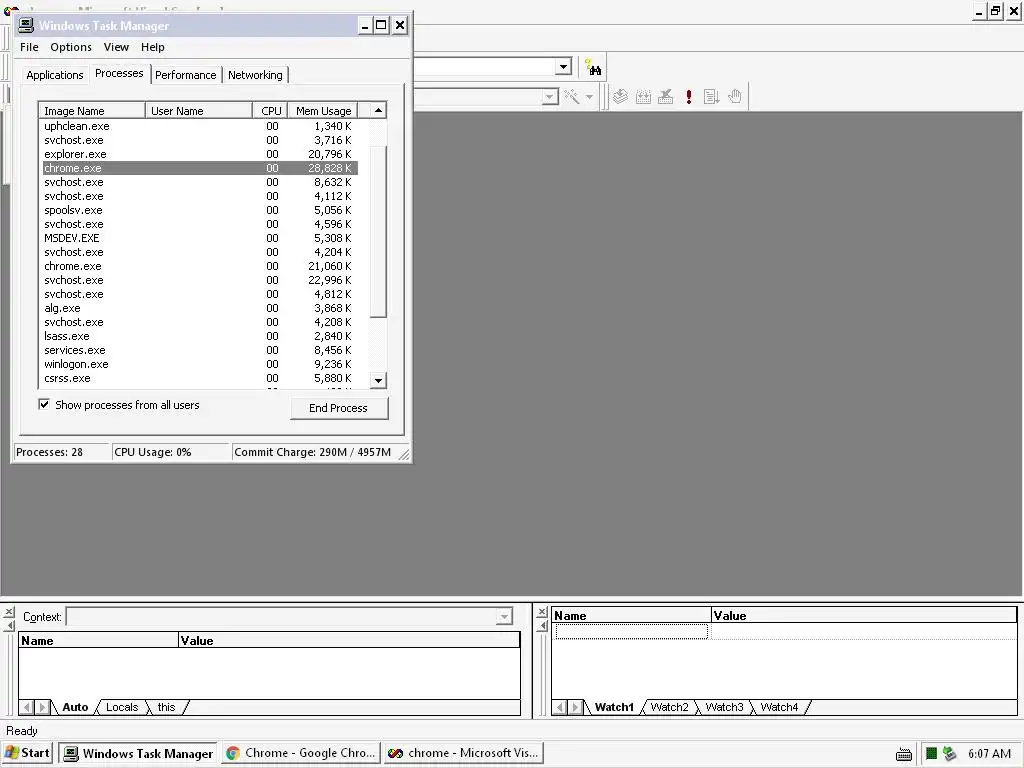Open the Help menu in Task Manager
1024x768 pixels.
pos(153,47)
